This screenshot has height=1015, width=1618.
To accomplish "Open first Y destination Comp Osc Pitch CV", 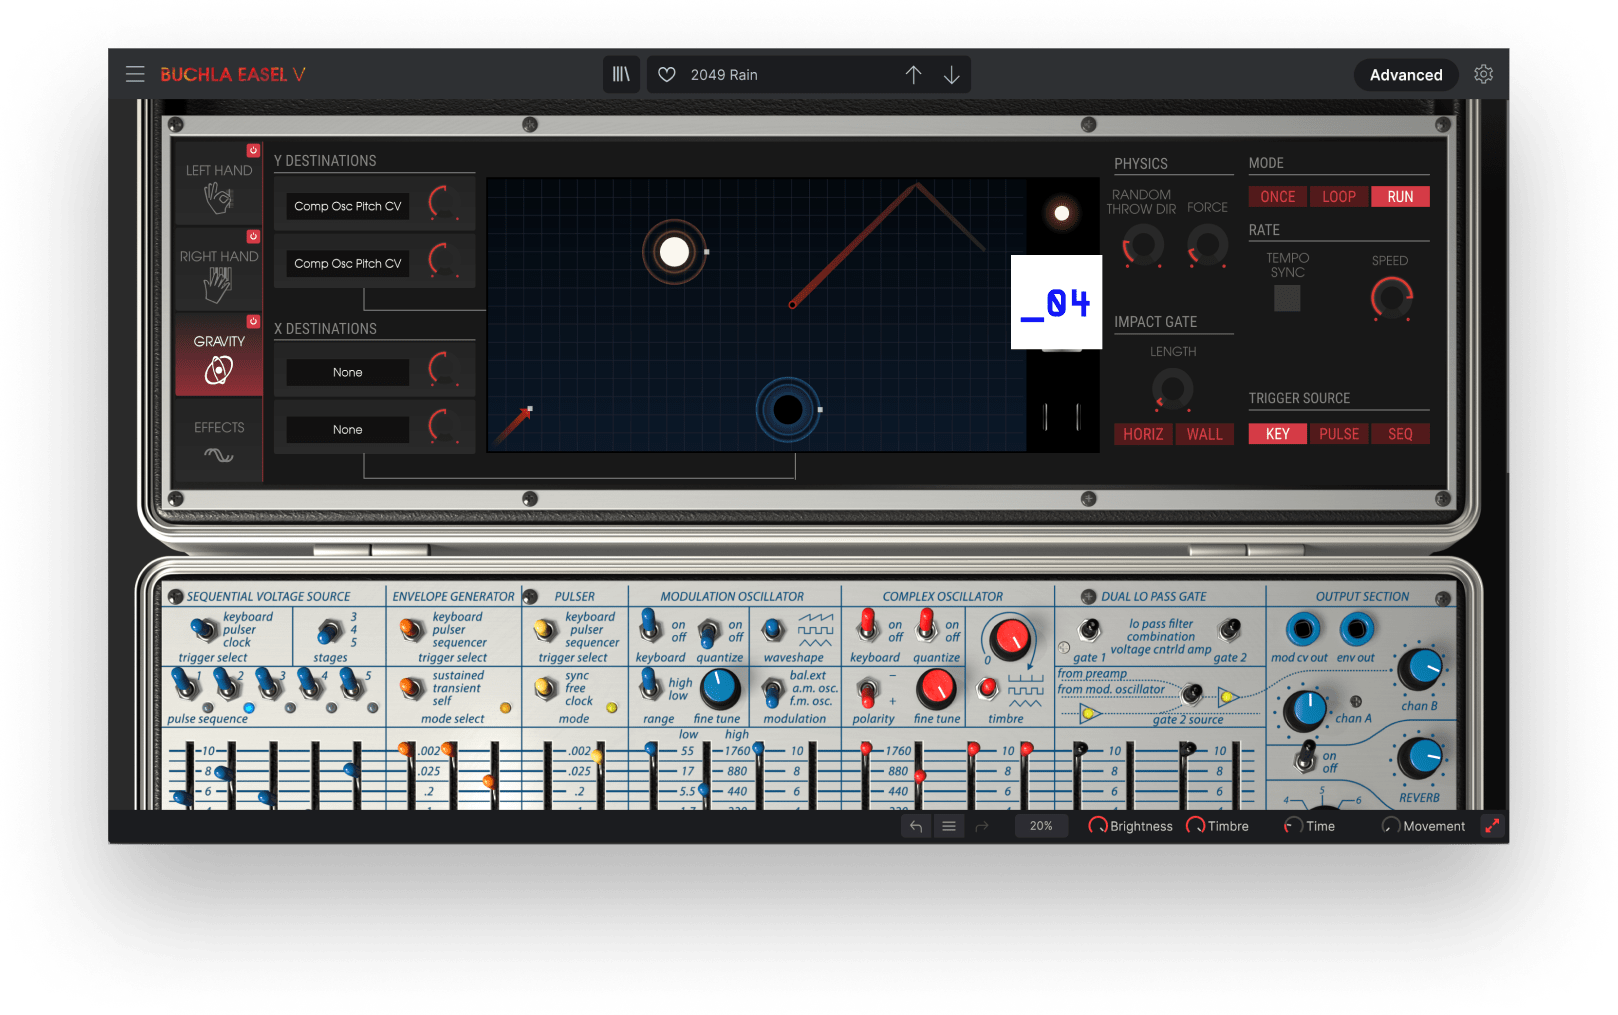I will click(347, 207).
